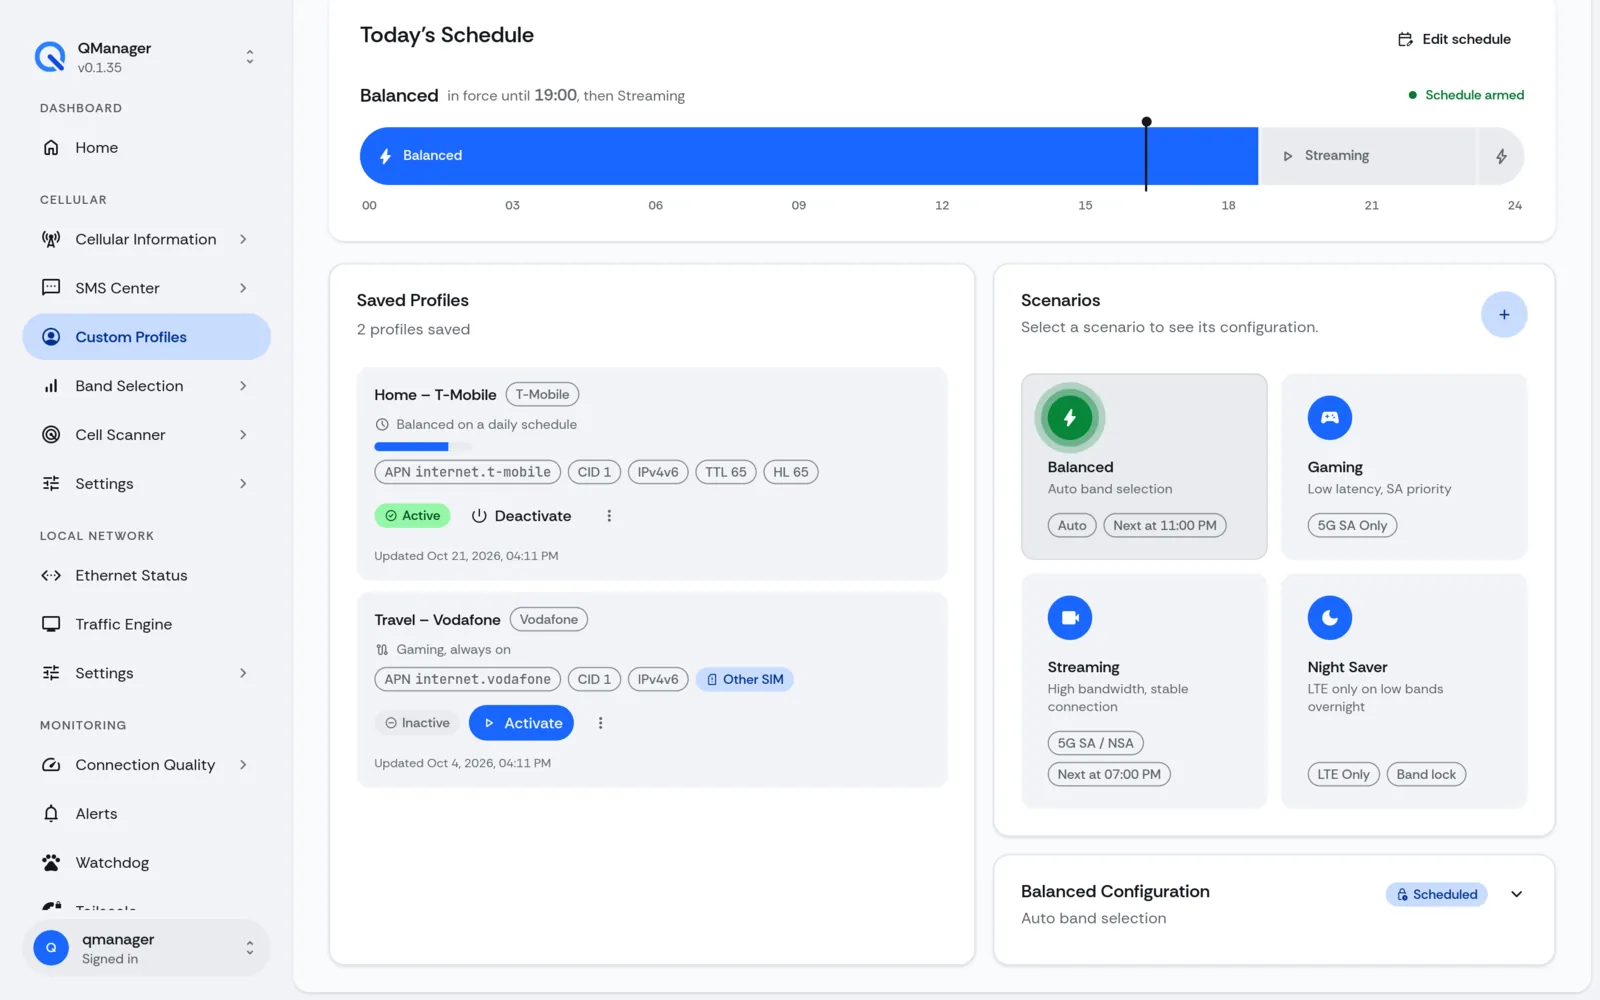Viewport: 1600px width, 1000px height.
Task: Click the QManager logo icon
Action: pos(50,57)
